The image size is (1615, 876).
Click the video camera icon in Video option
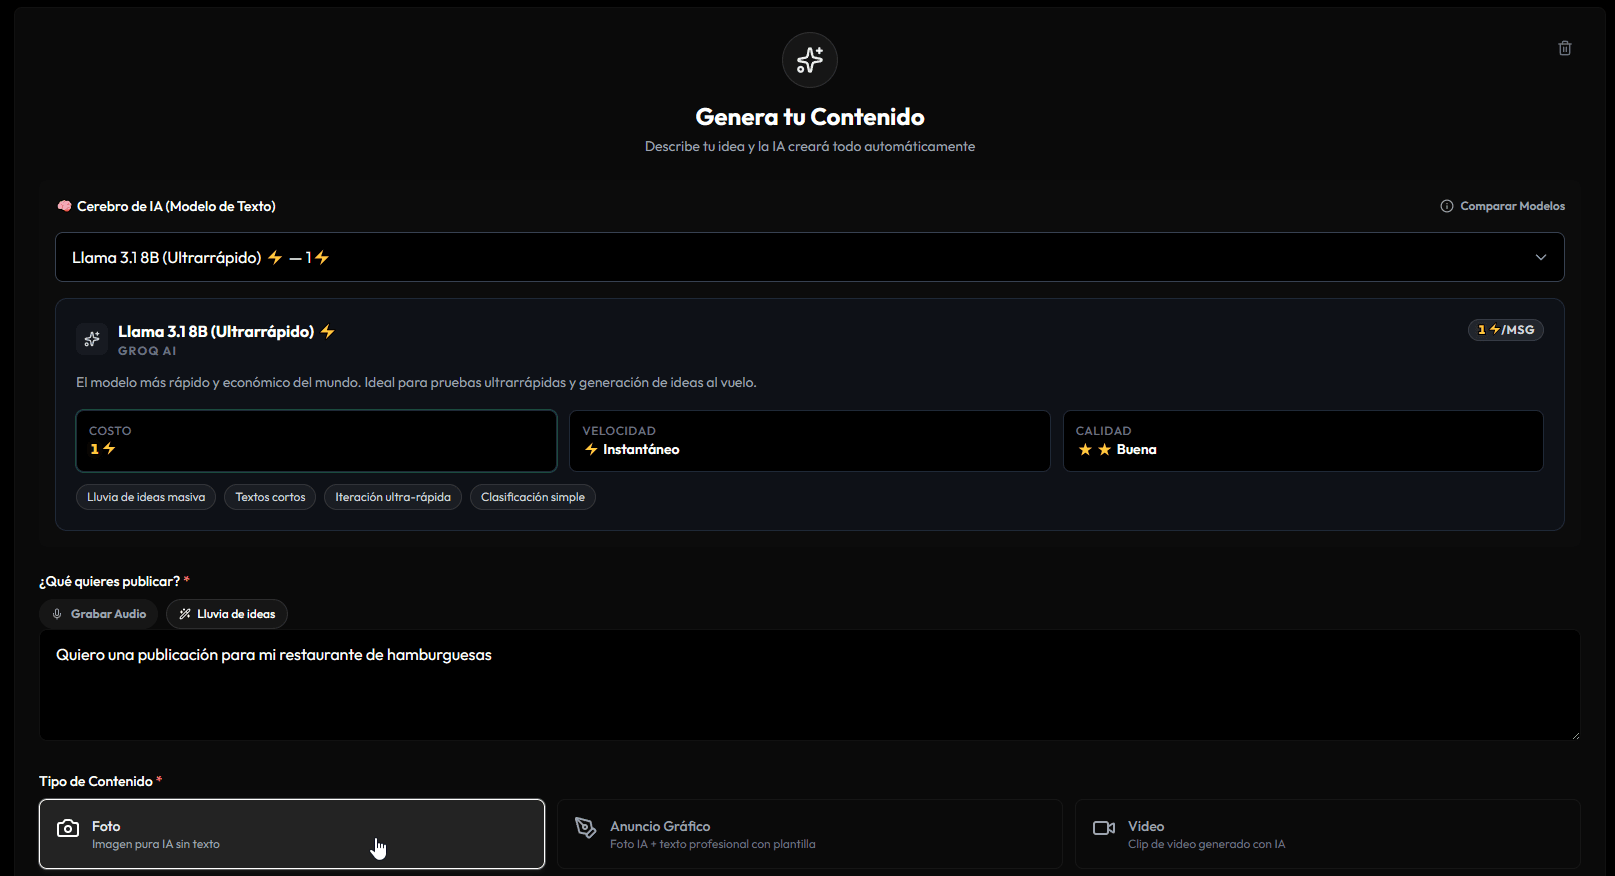(1104, 828)
